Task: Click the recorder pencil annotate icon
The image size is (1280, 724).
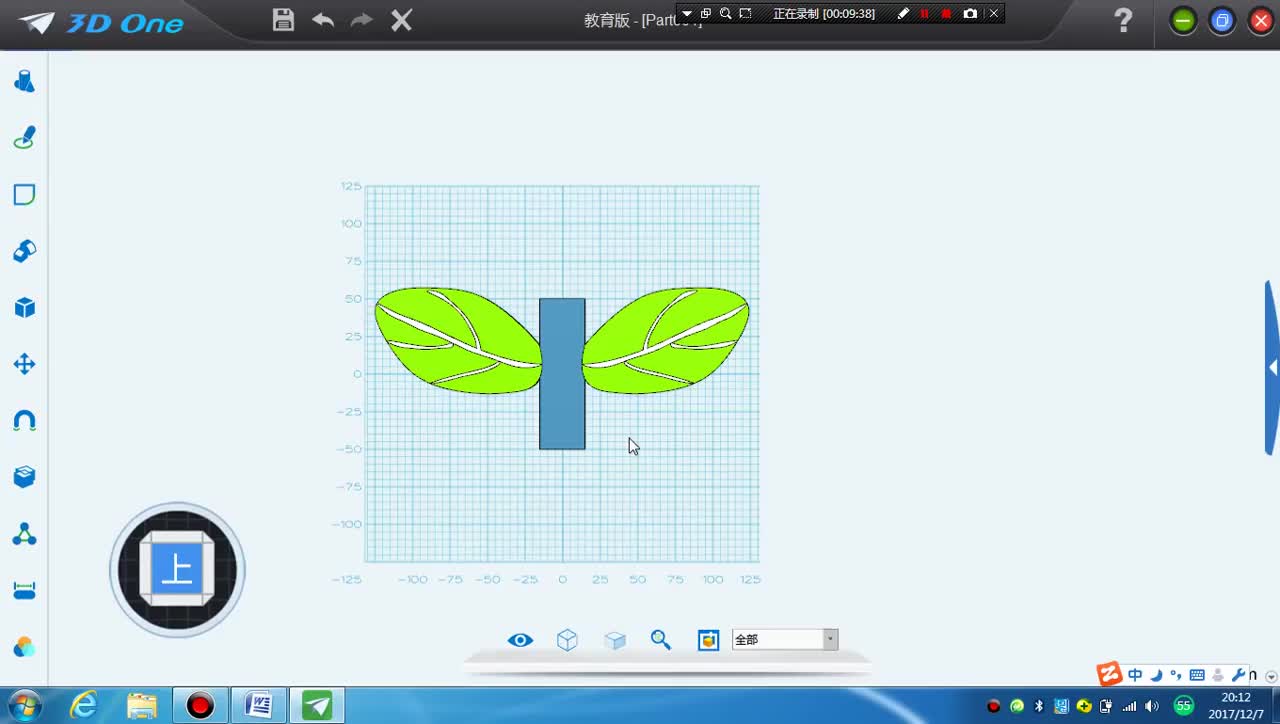Action: pyautogui.click(x=904, y=14)
